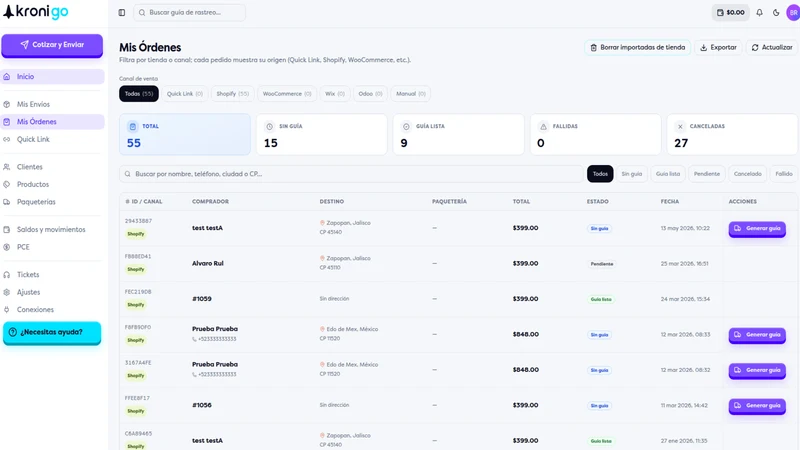This screenshot has height=450, width=800.
Task: Click Borrar importadas de tienda
Action: point(637,47)
